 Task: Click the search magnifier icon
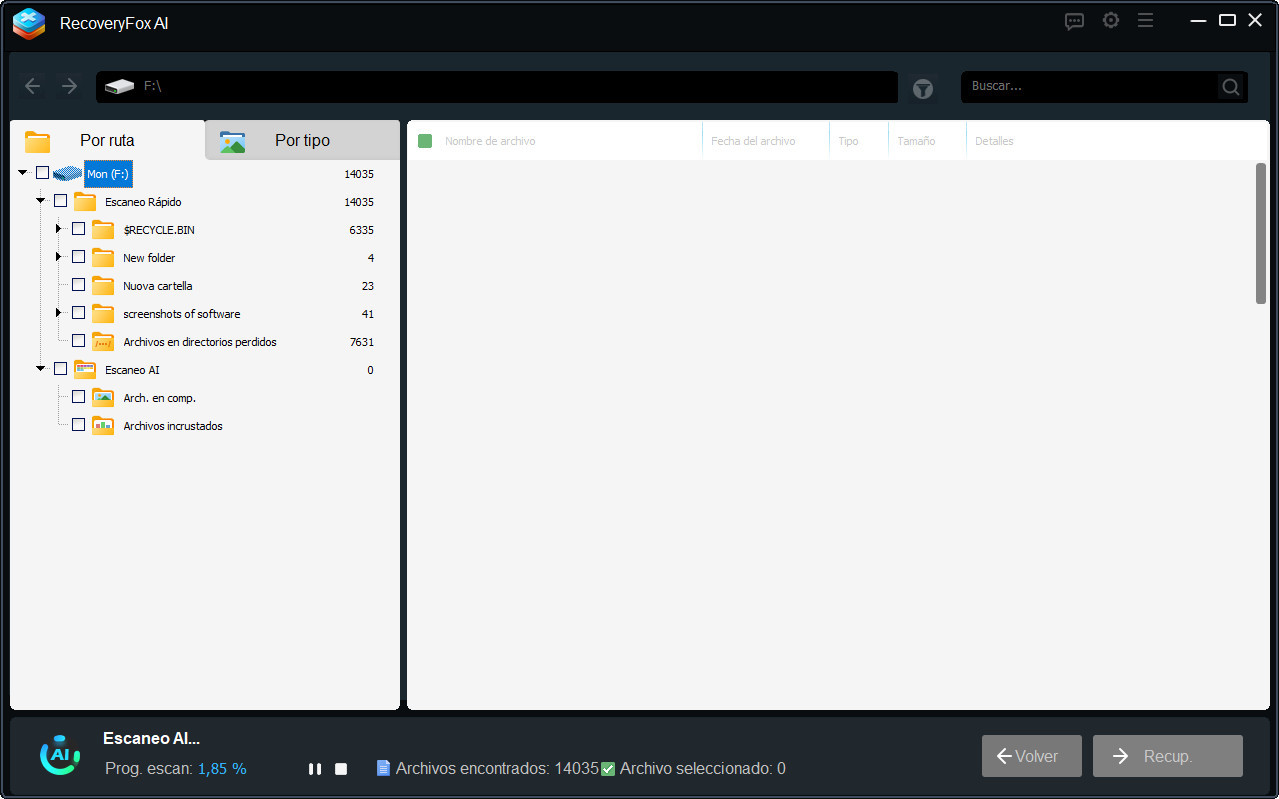1230,87
